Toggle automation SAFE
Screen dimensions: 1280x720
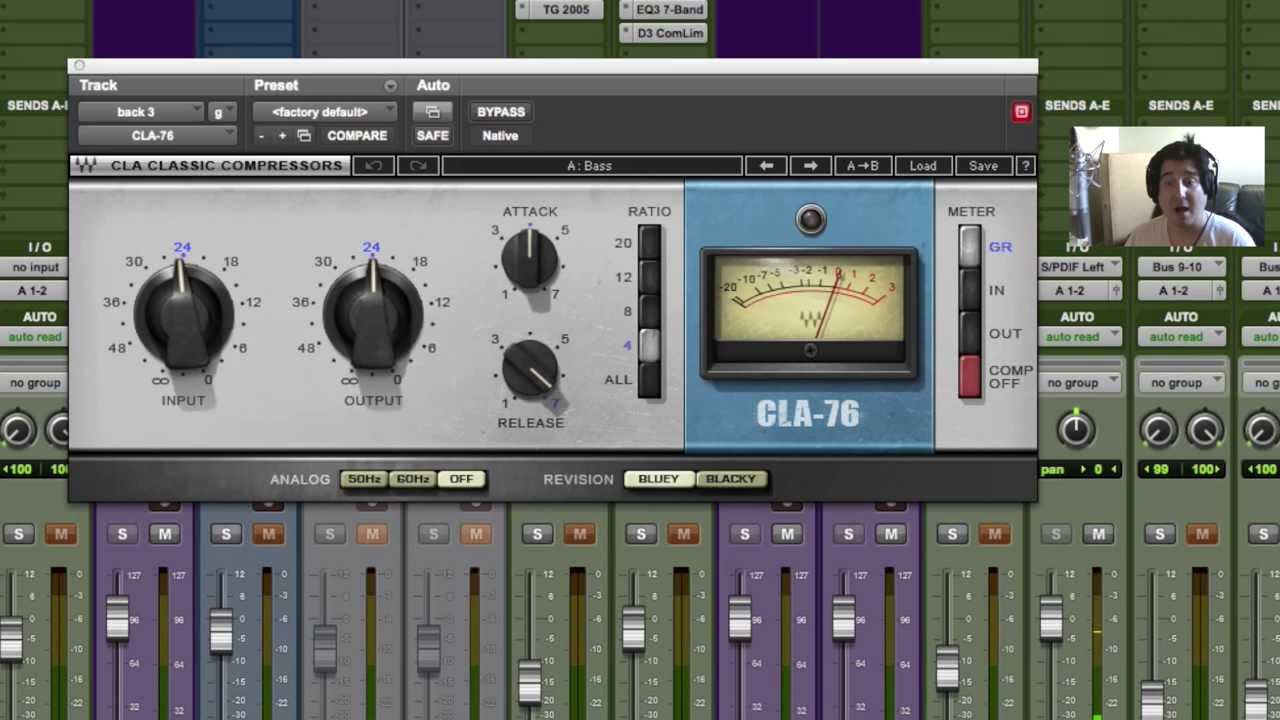pyautogui.click(x=432, y=136)
